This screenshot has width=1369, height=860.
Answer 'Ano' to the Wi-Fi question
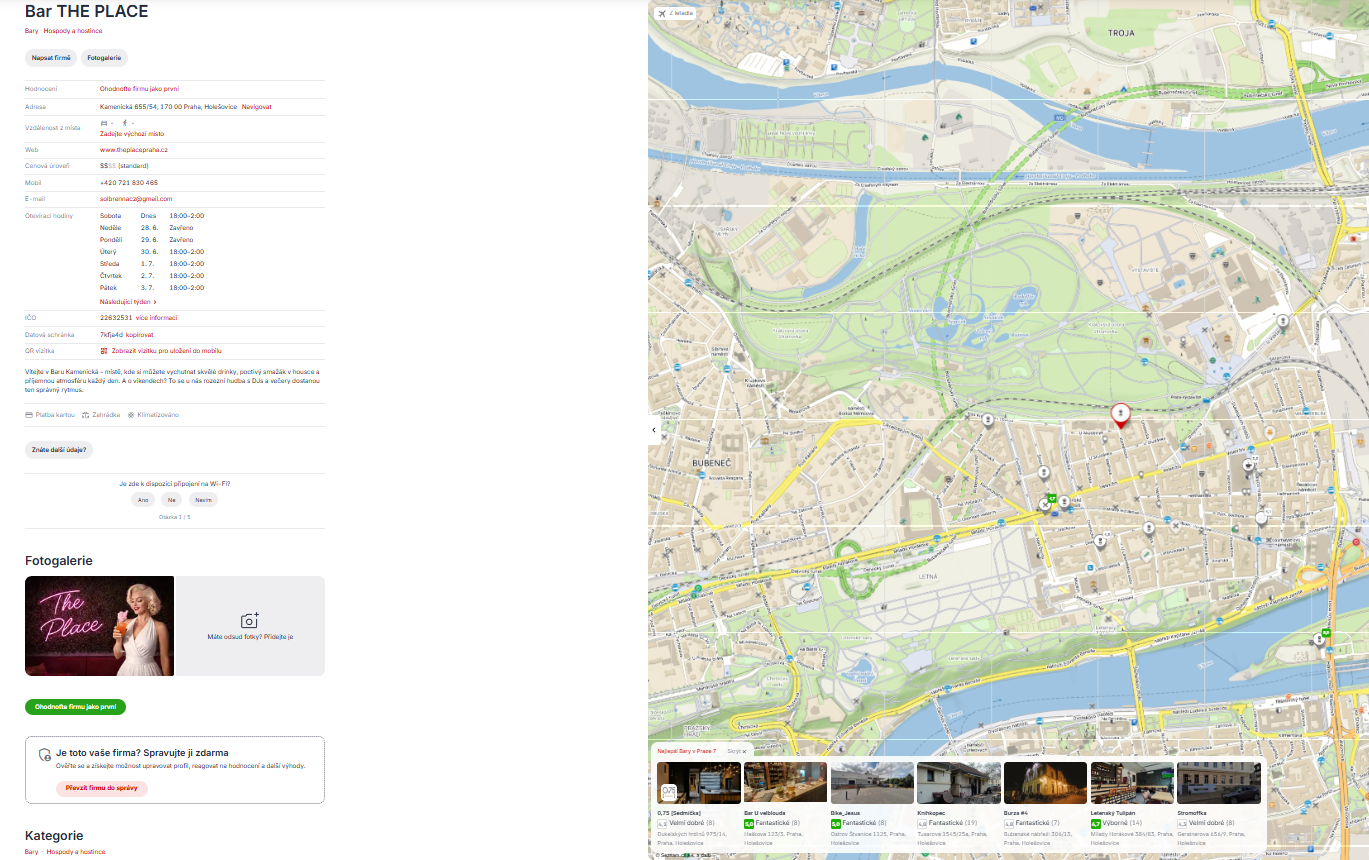point(143,500)
